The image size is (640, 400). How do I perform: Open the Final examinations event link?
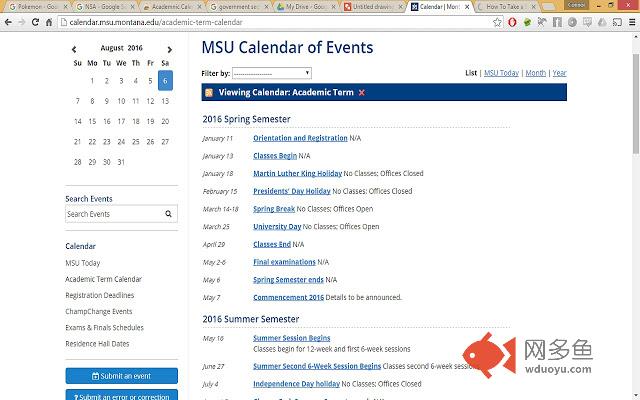(x=284, y=262)
